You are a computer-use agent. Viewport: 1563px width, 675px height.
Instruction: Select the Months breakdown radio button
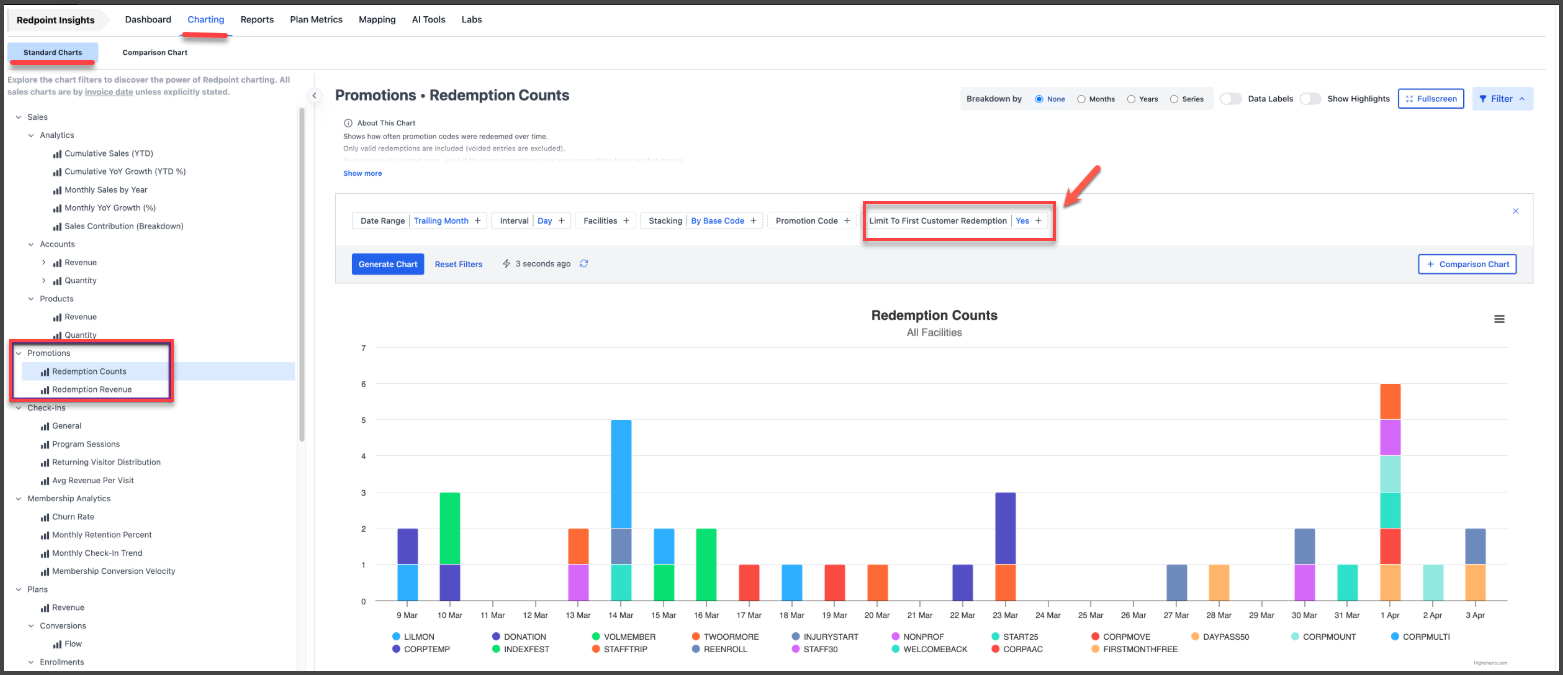click(1082, 99)
